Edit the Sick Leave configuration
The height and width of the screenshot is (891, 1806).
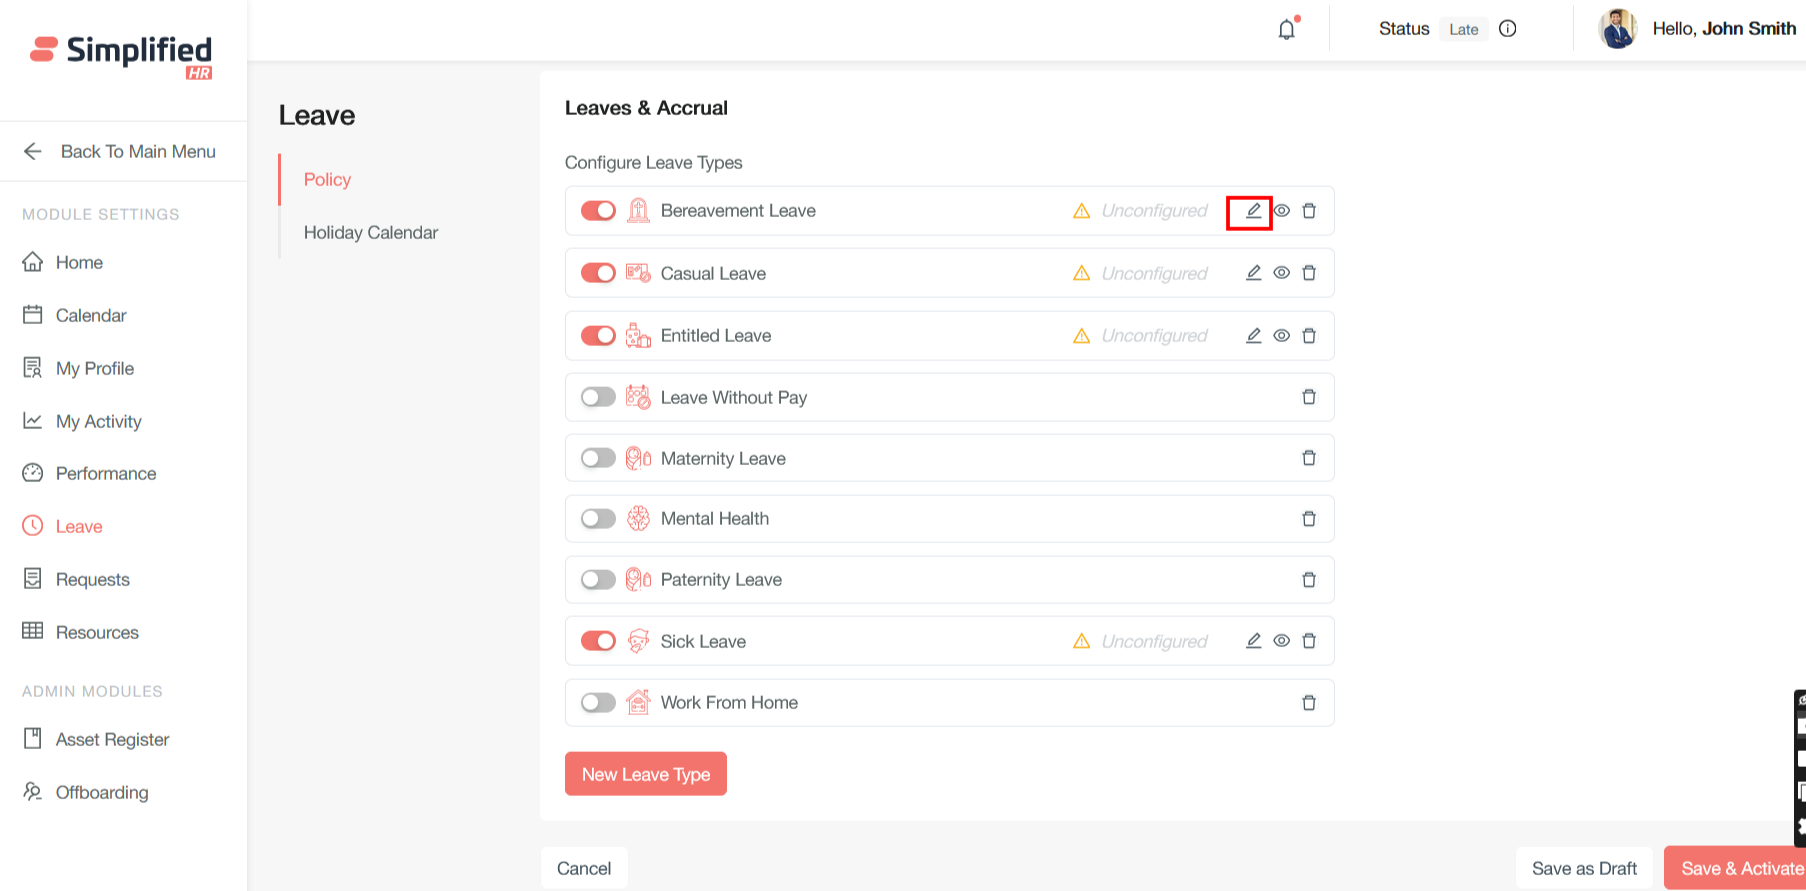[1253, 641]
